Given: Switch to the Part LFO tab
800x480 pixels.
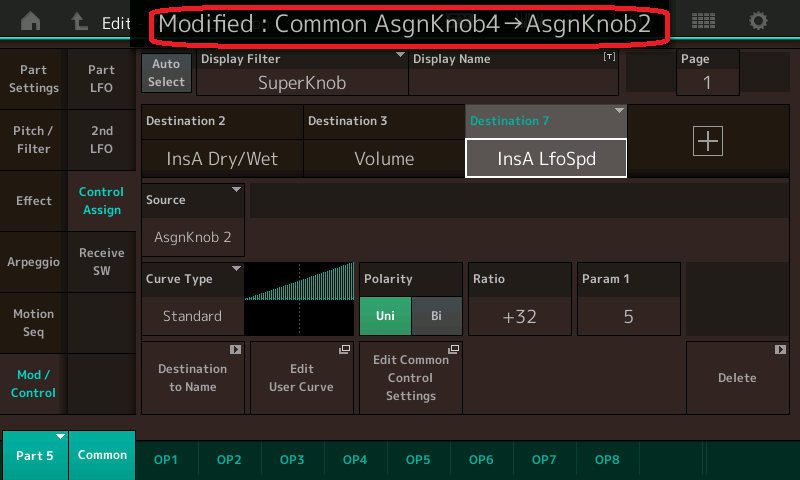Looking at the screenshot, I should coord(101,79).
